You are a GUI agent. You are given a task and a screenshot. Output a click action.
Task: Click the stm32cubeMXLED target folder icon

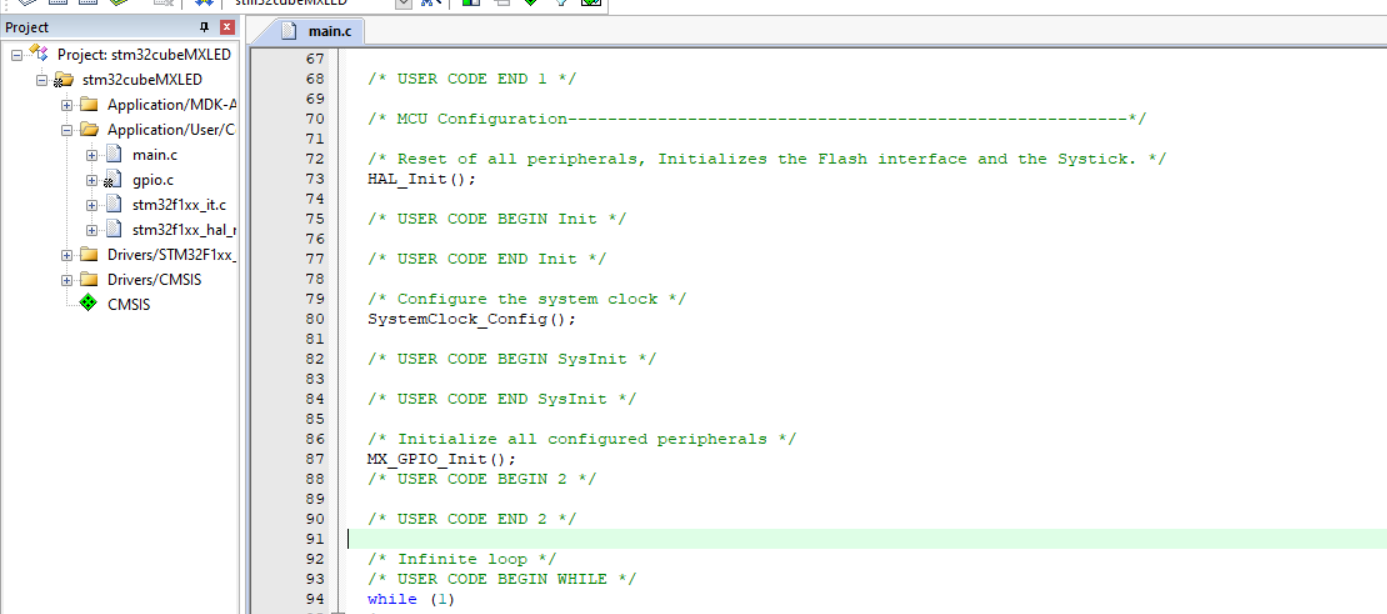[x=63, y=79]
